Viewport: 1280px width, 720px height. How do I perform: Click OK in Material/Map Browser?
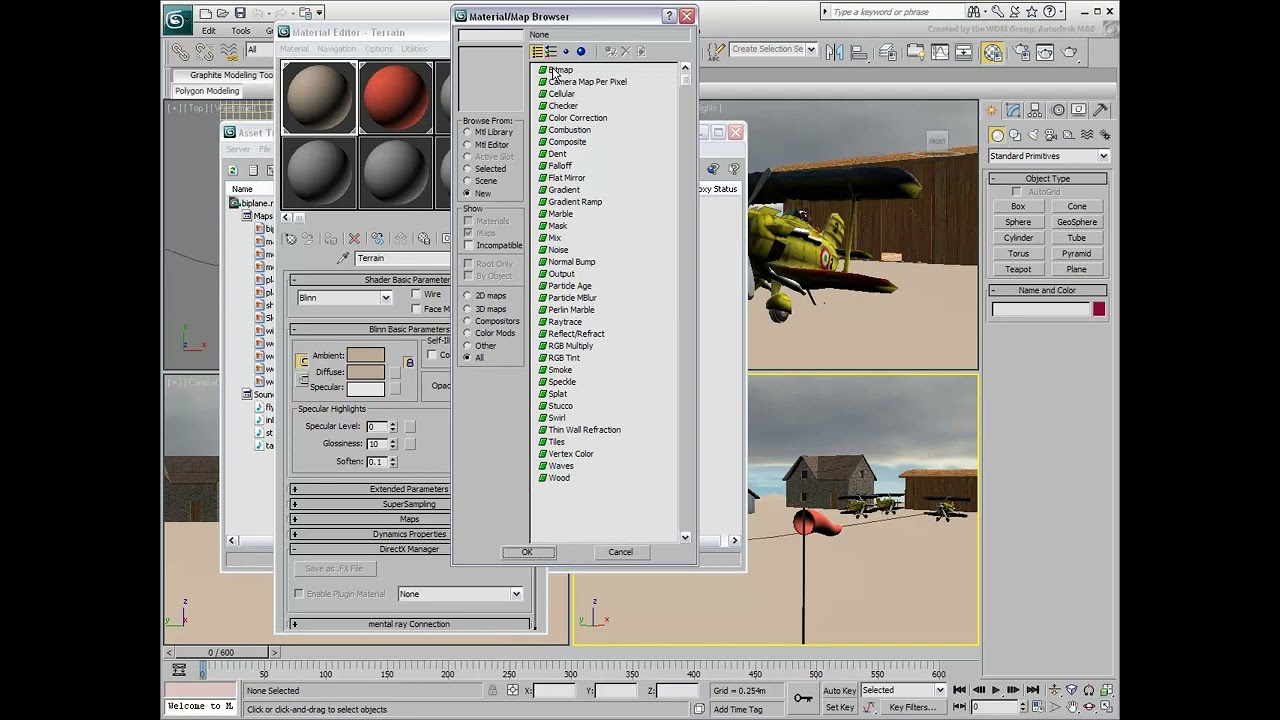point(527,552)
